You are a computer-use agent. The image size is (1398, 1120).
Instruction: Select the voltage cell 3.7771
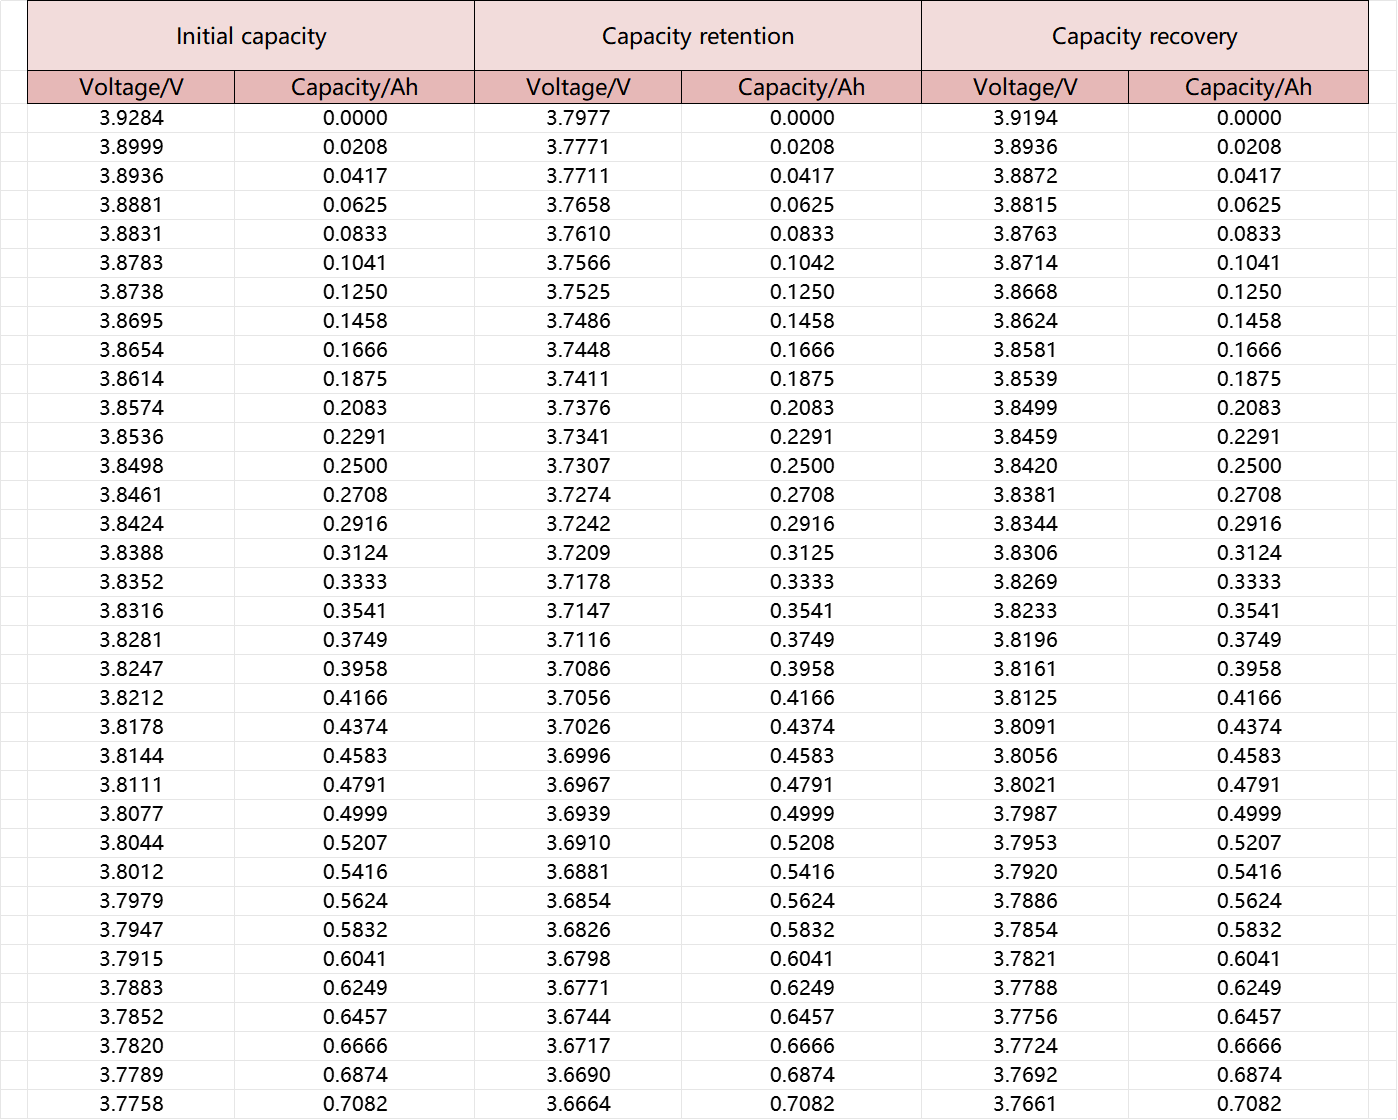click(x=578, y=147)
